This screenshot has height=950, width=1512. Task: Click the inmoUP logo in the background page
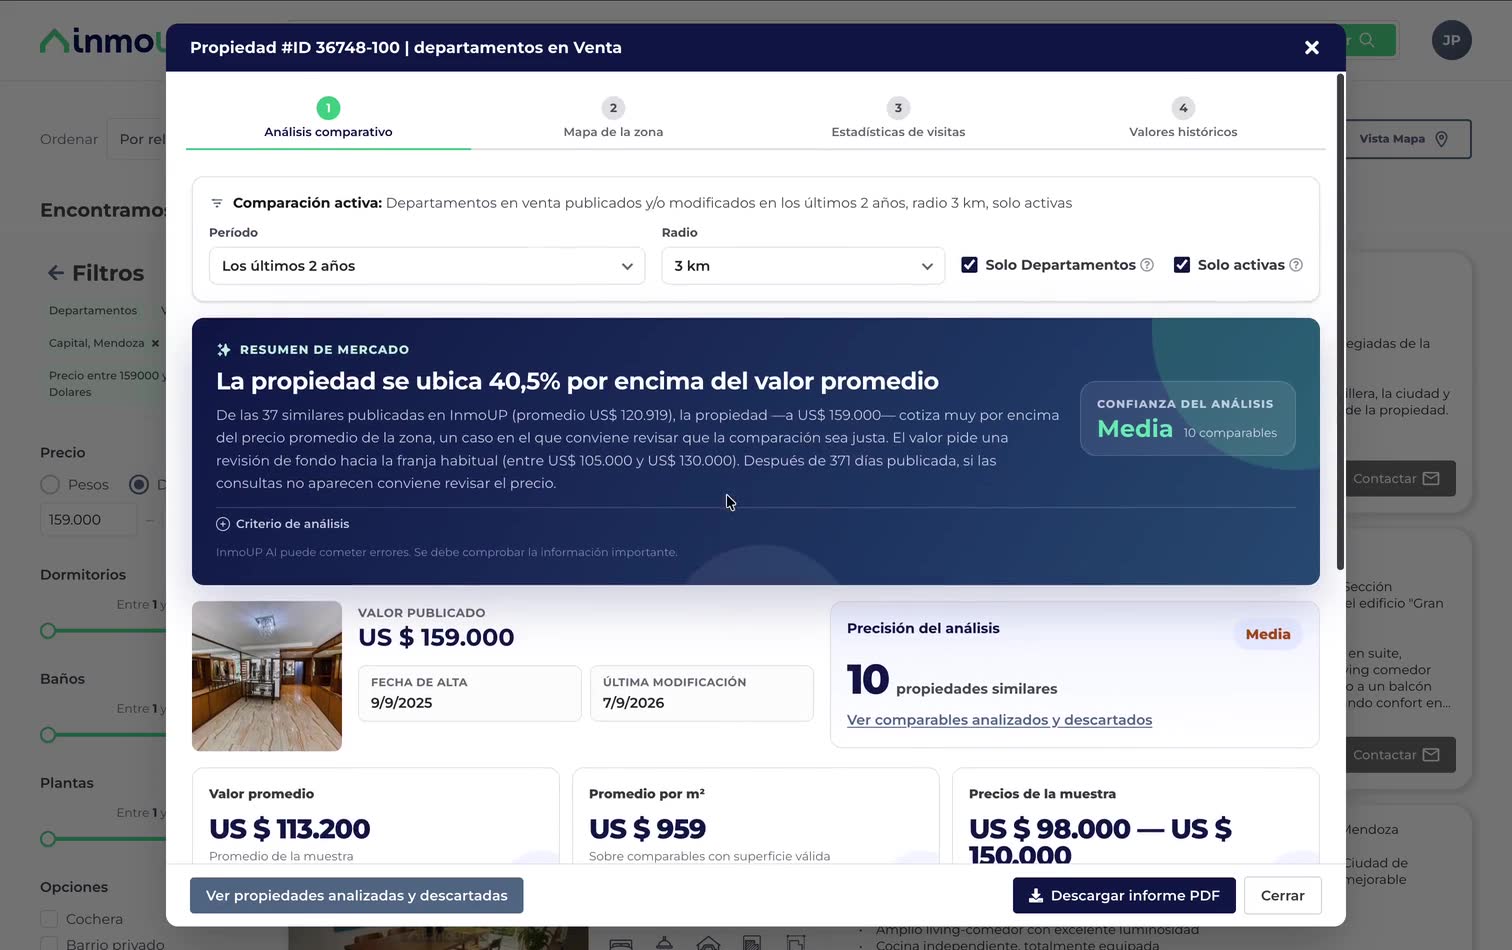[x=103, y=41]
